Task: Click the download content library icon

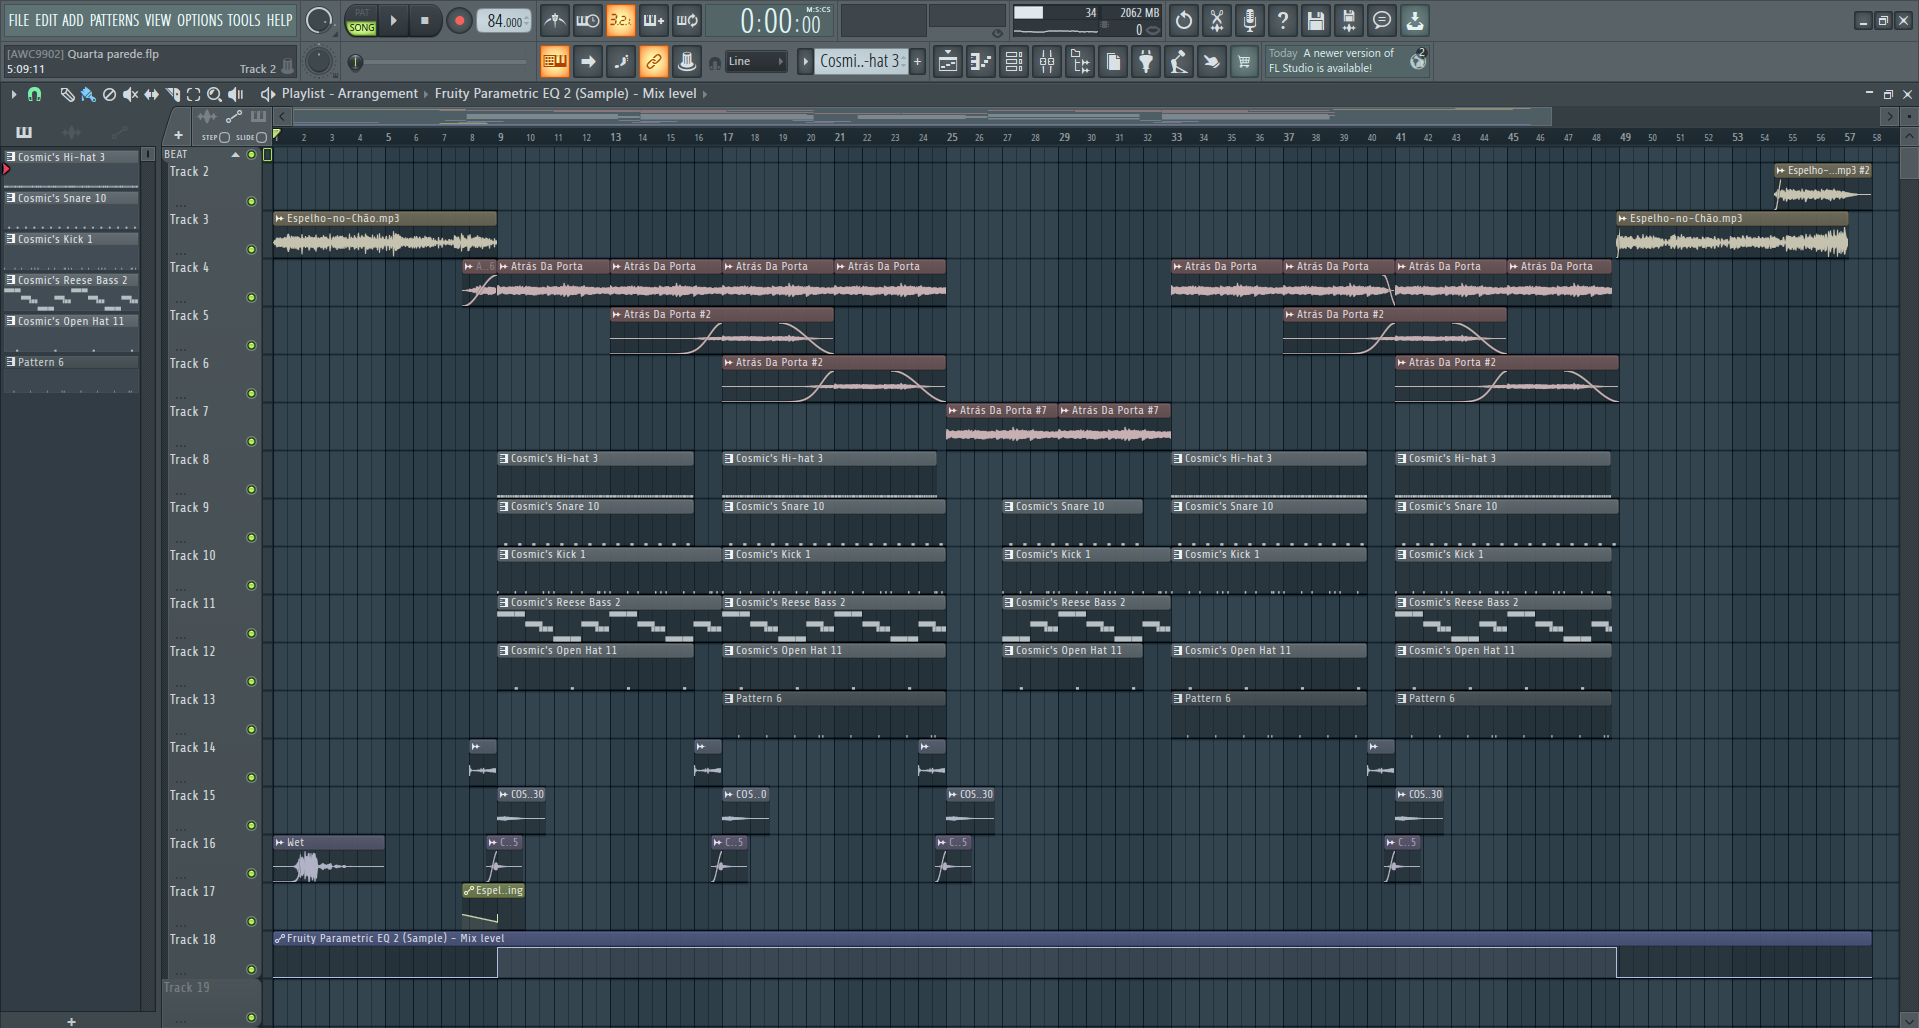Action: 1415,20
